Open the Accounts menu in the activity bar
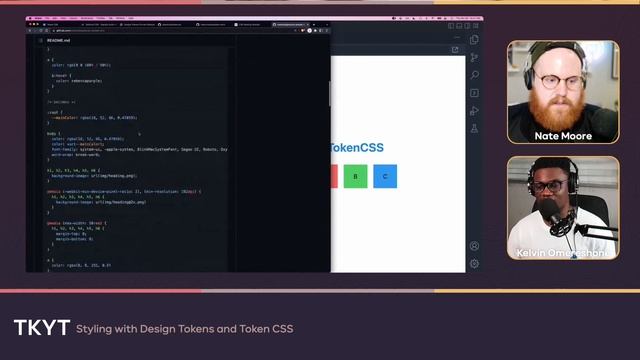The height and width of the screenshot is (360, 640). (474, 246)
